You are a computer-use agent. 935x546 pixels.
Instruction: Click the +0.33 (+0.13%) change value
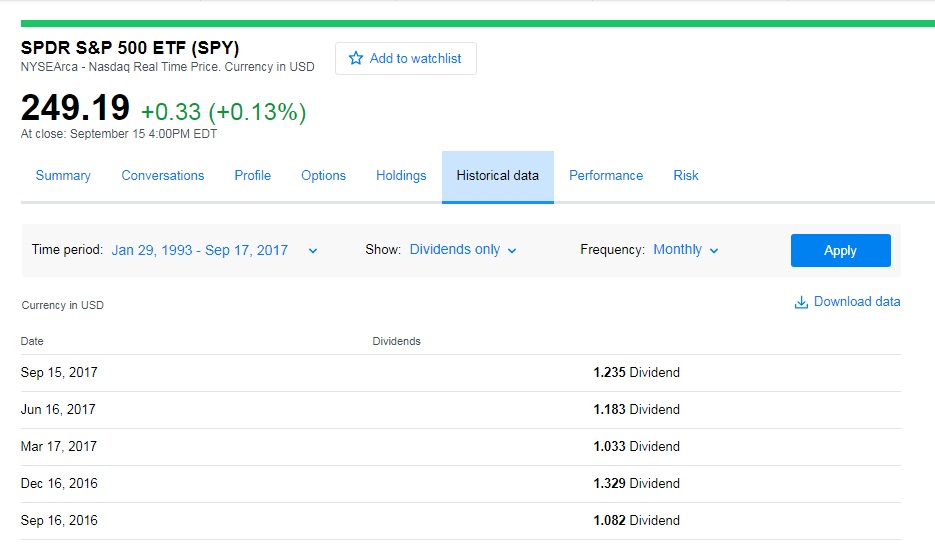click(224, 111)
